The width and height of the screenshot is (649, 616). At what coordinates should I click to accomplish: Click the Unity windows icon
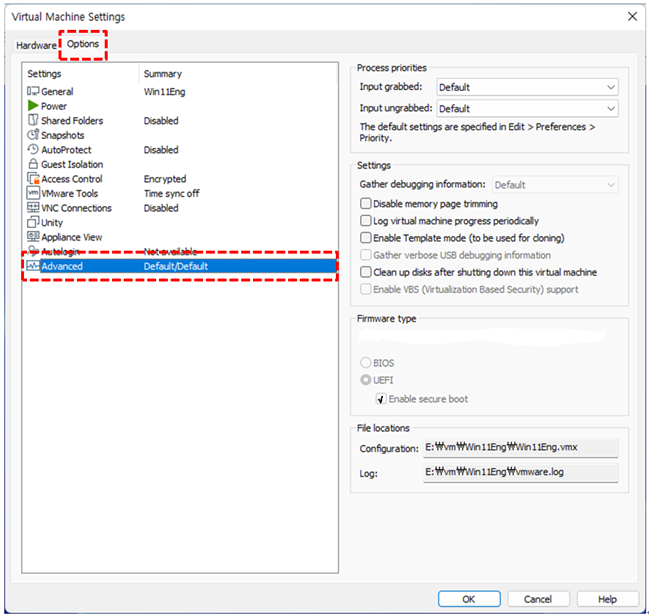pos(33,222)
